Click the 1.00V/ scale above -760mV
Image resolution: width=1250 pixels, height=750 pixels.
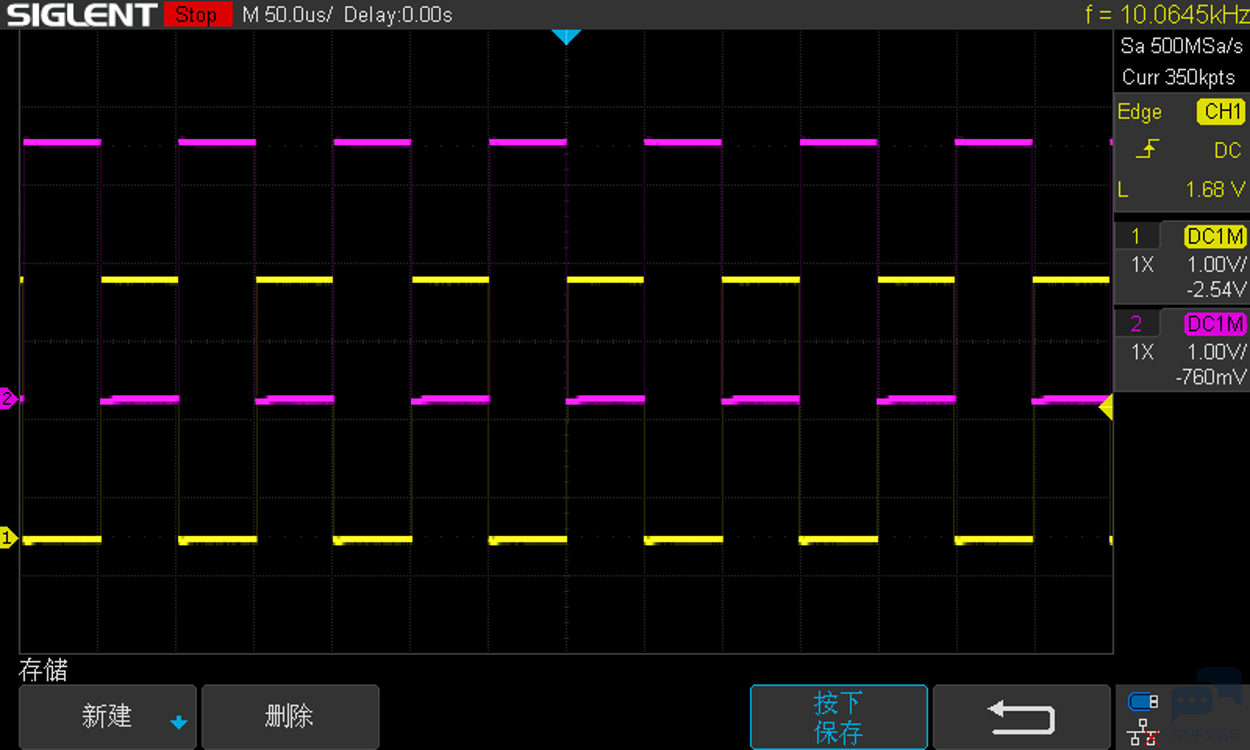[x=1216, y=352]
